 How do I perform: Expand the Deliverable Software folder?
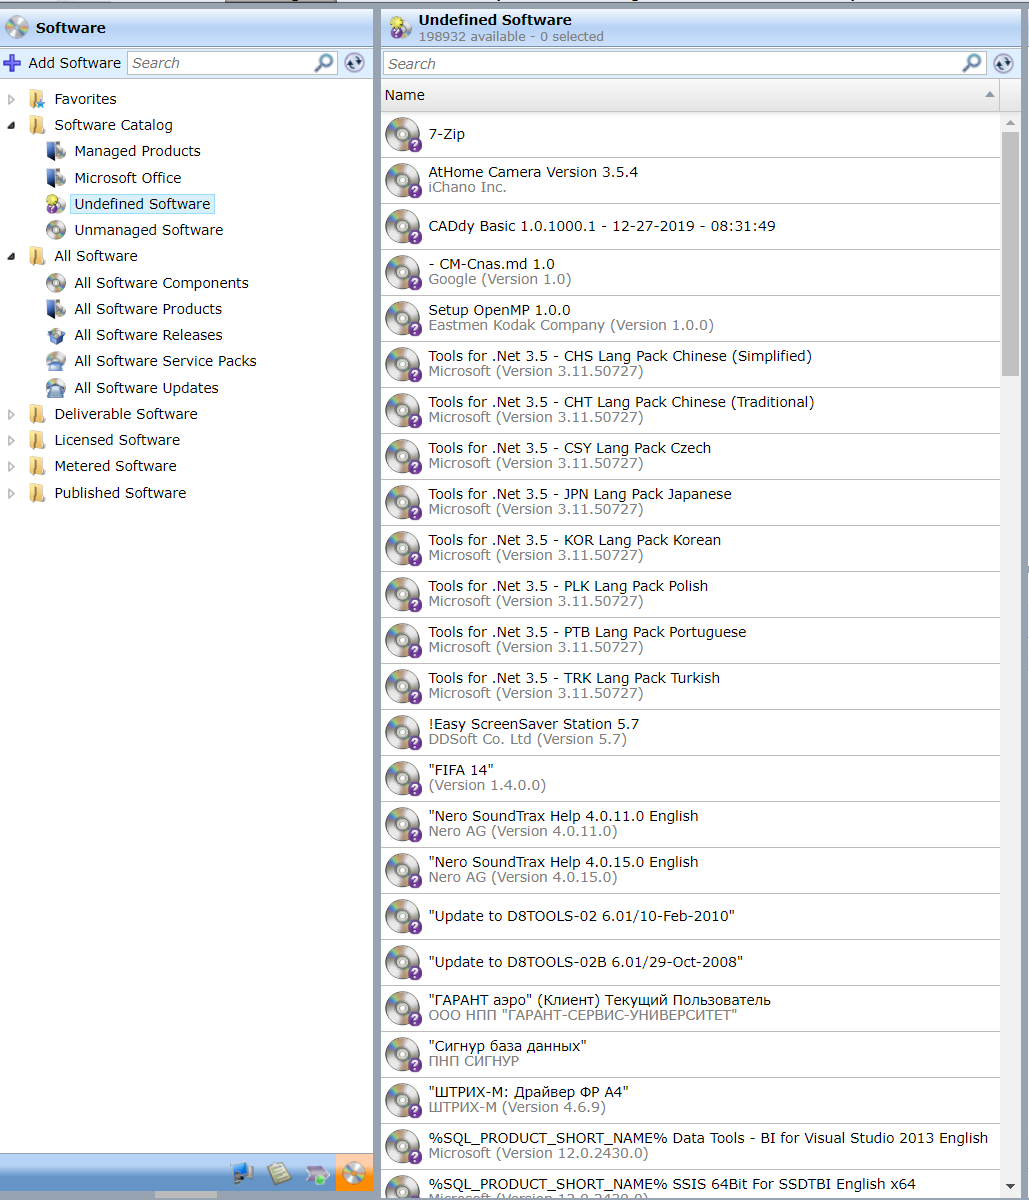[x=10, y=414]
